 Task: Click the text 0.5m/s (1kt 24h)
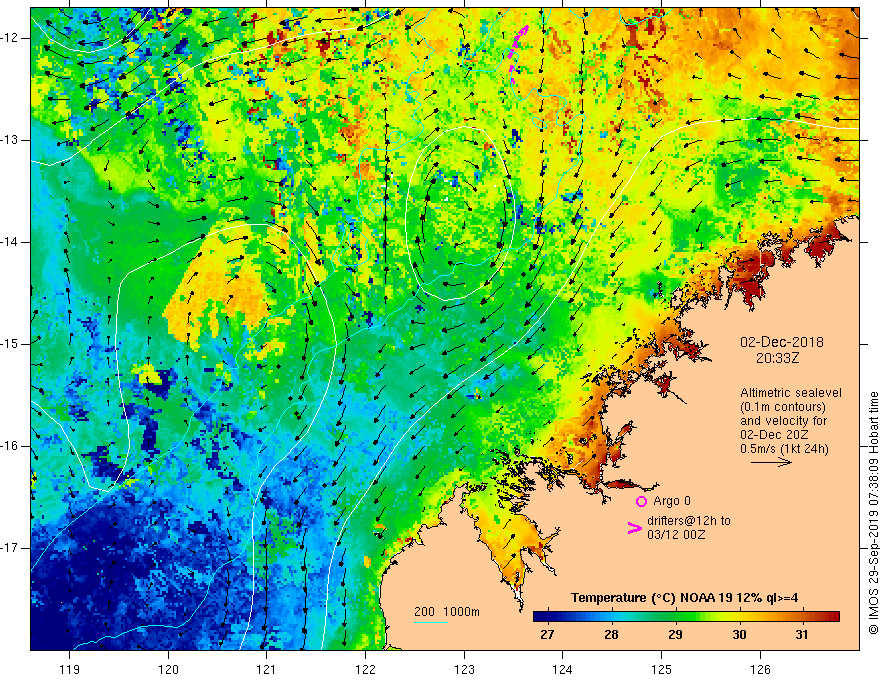pyautogui.click(x=784, y=449)
